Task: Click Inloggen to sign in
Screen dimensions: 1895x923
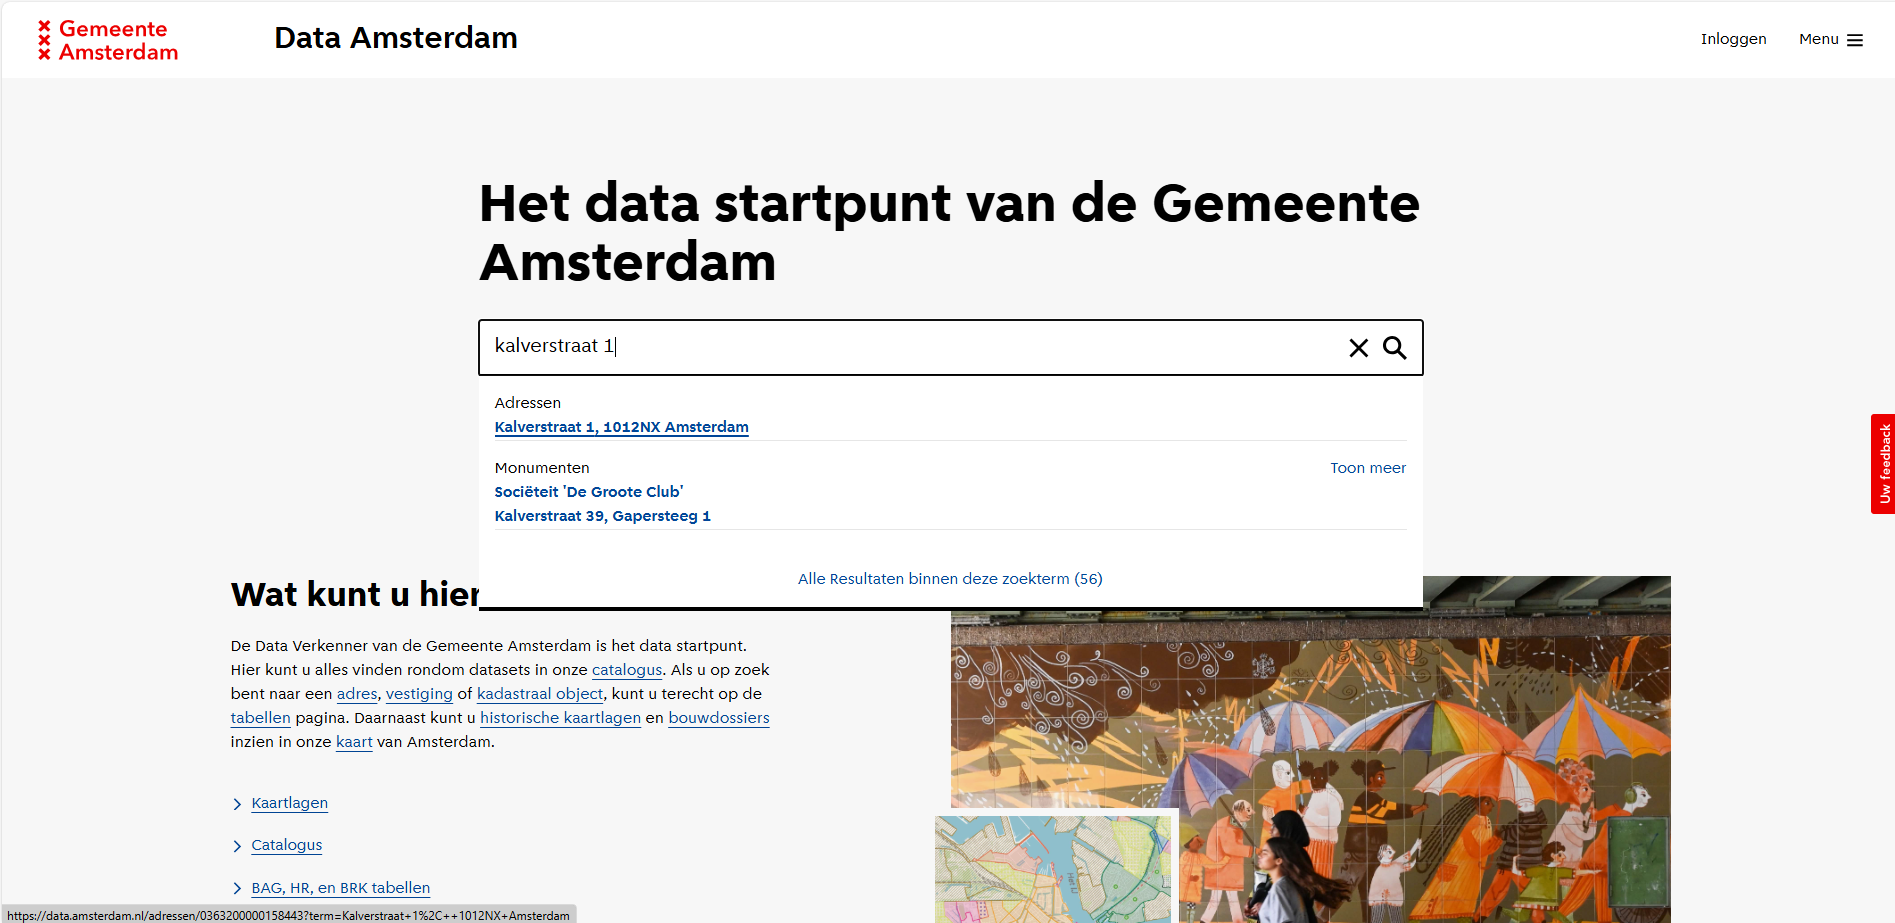Action: (x=1733, y=39)
